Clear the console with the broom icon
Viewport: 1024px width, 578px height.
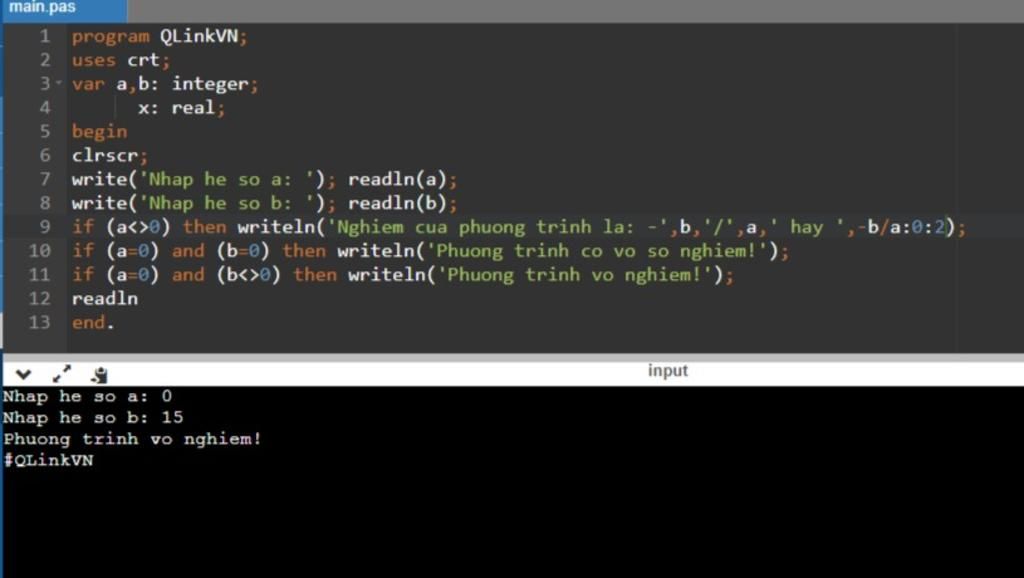(x=99, y=374)
